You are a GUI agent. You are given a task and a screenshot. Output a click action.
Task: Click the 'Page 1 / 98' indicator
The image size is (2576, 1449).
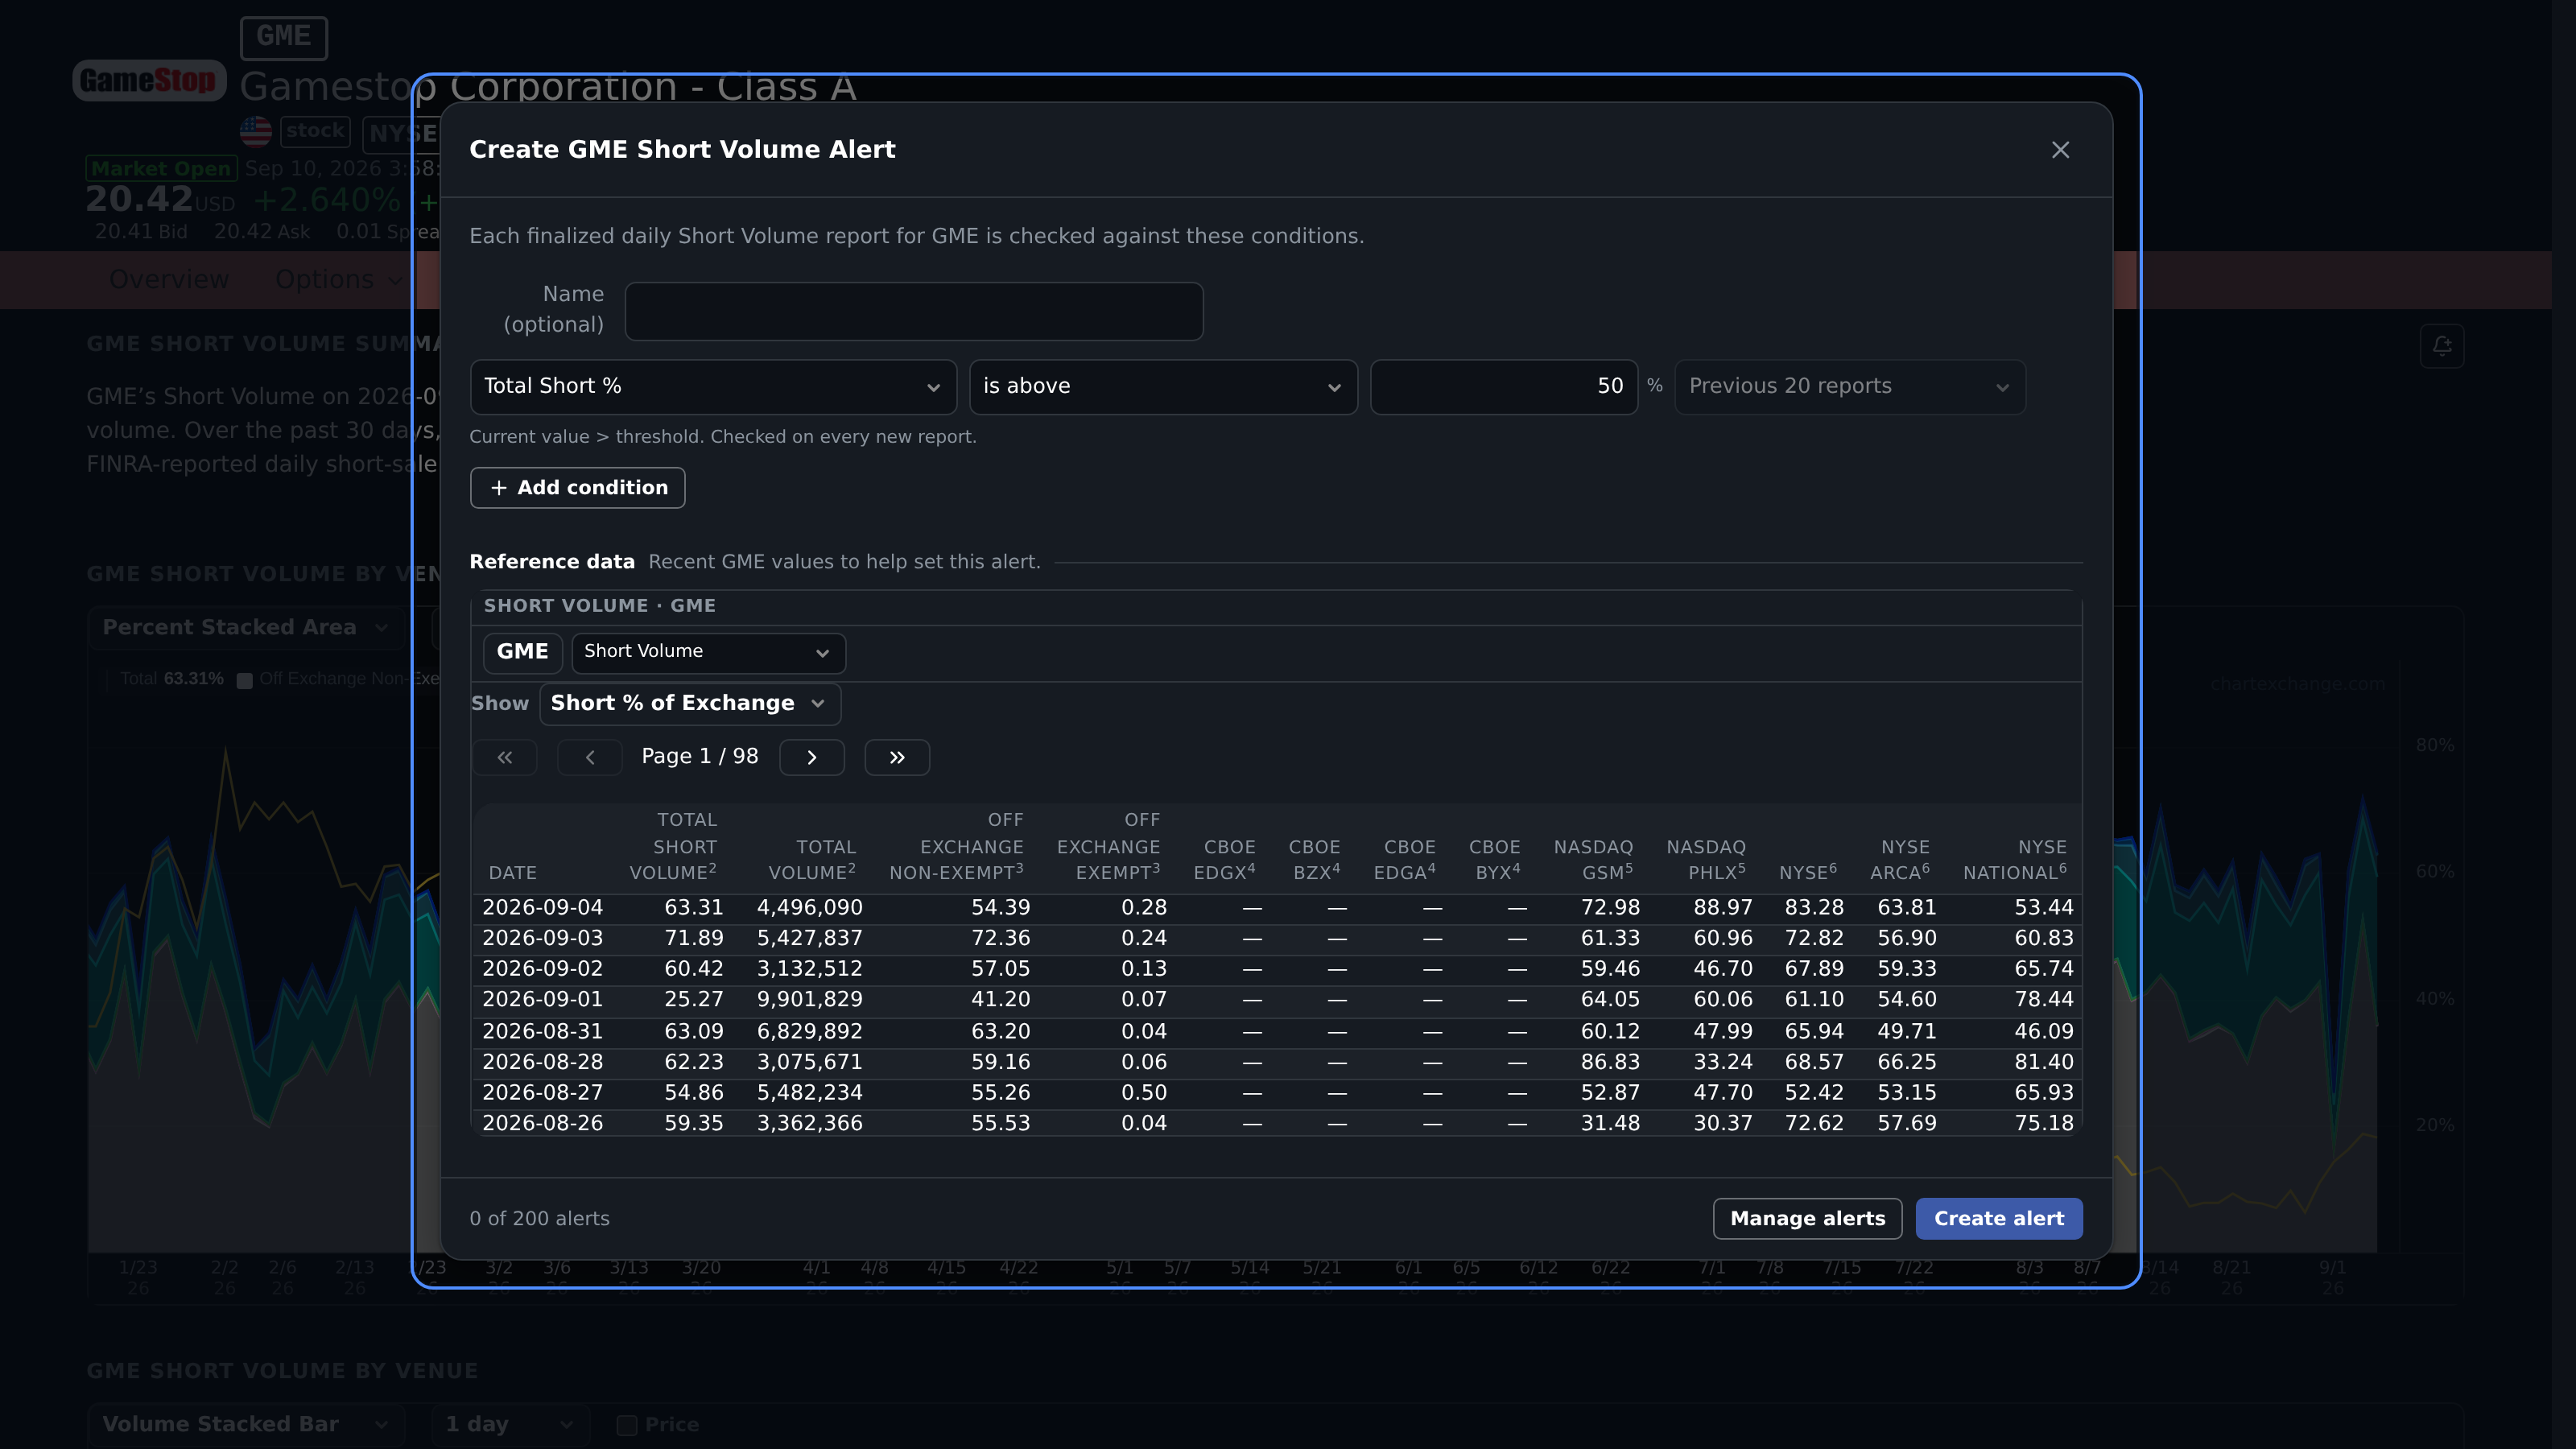[x=700, y=757]
